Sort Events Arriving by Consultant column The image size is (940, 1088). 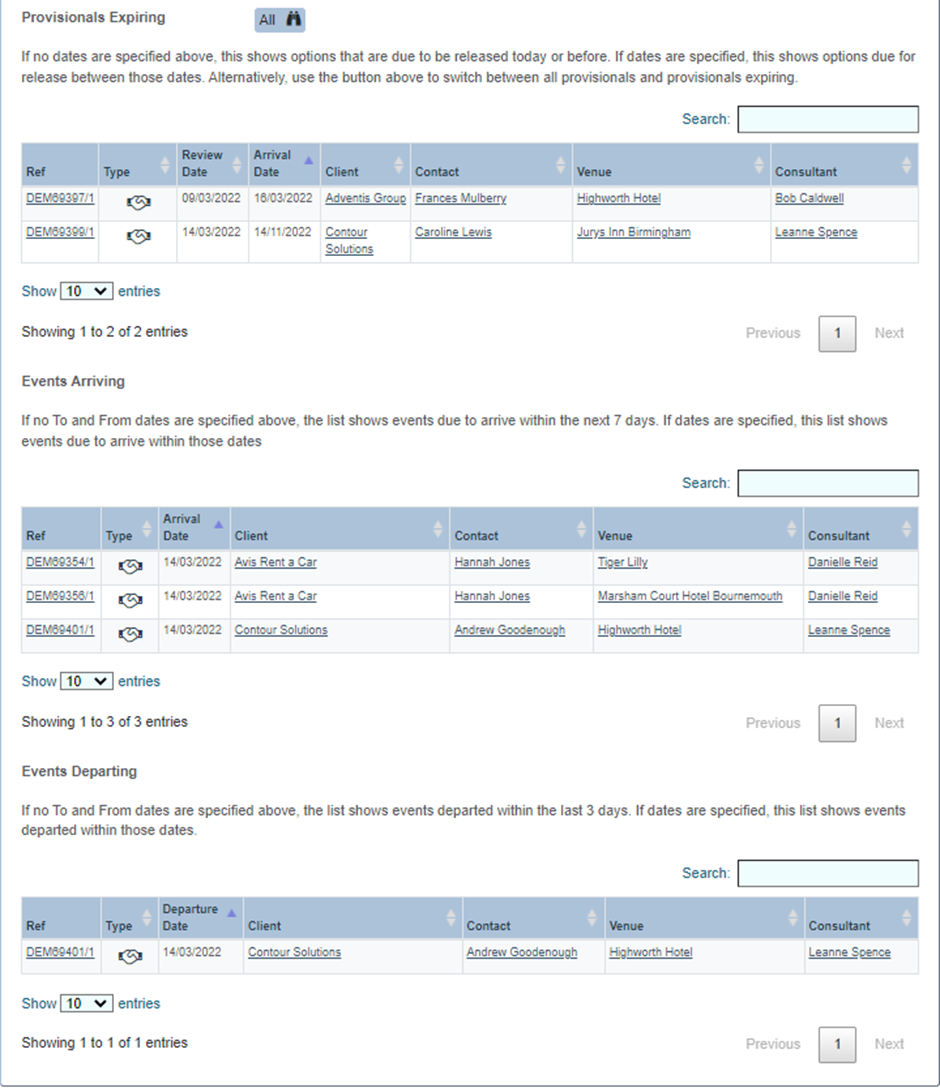point(860,527)
